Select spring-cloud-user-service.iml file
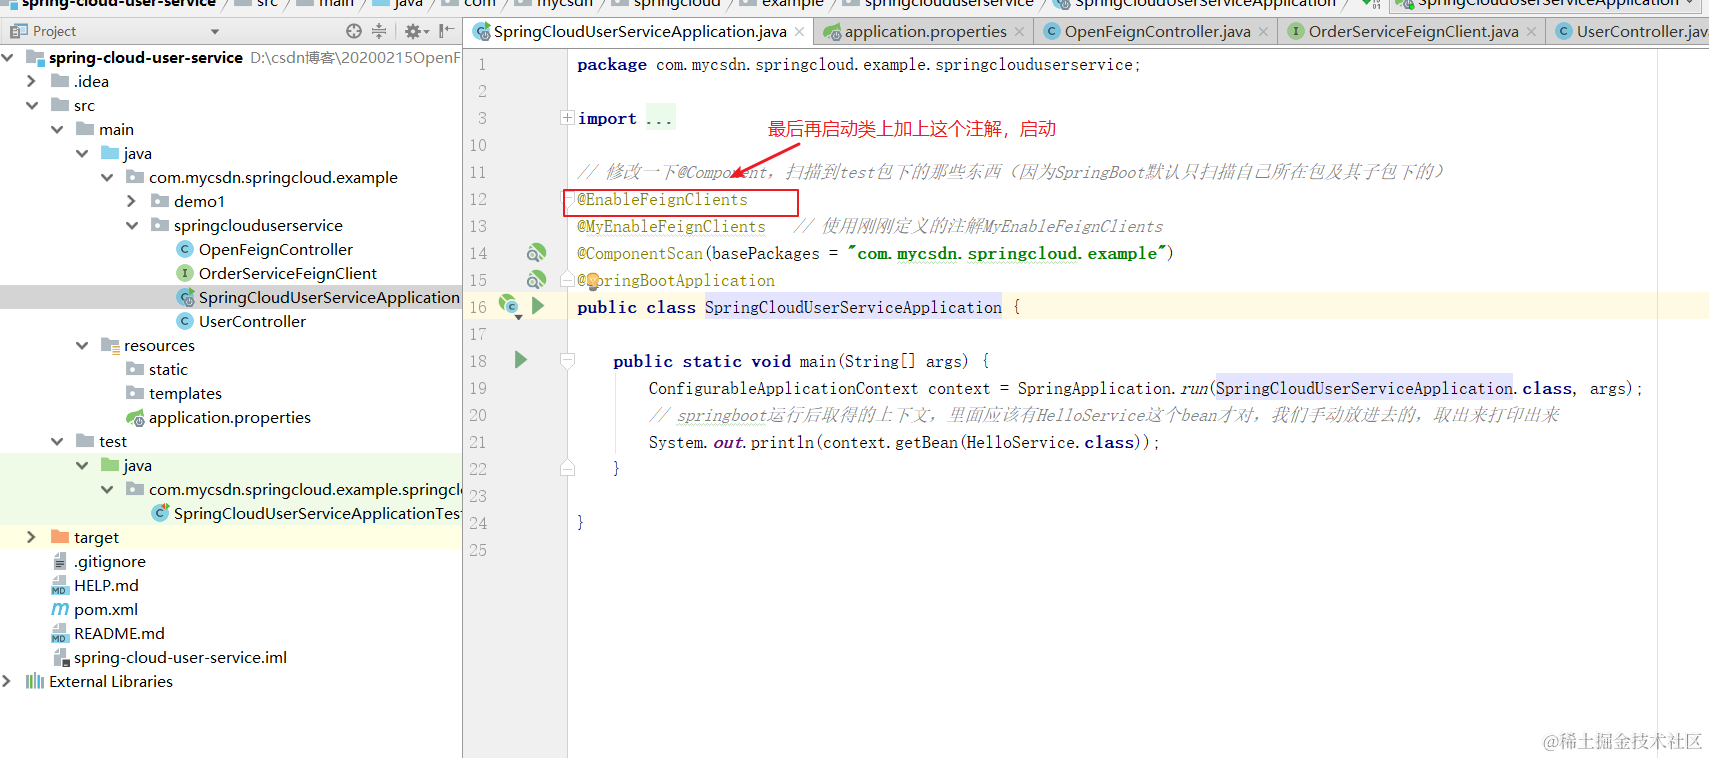Viewport: 1709px width, 758px height. pos(180,657)
